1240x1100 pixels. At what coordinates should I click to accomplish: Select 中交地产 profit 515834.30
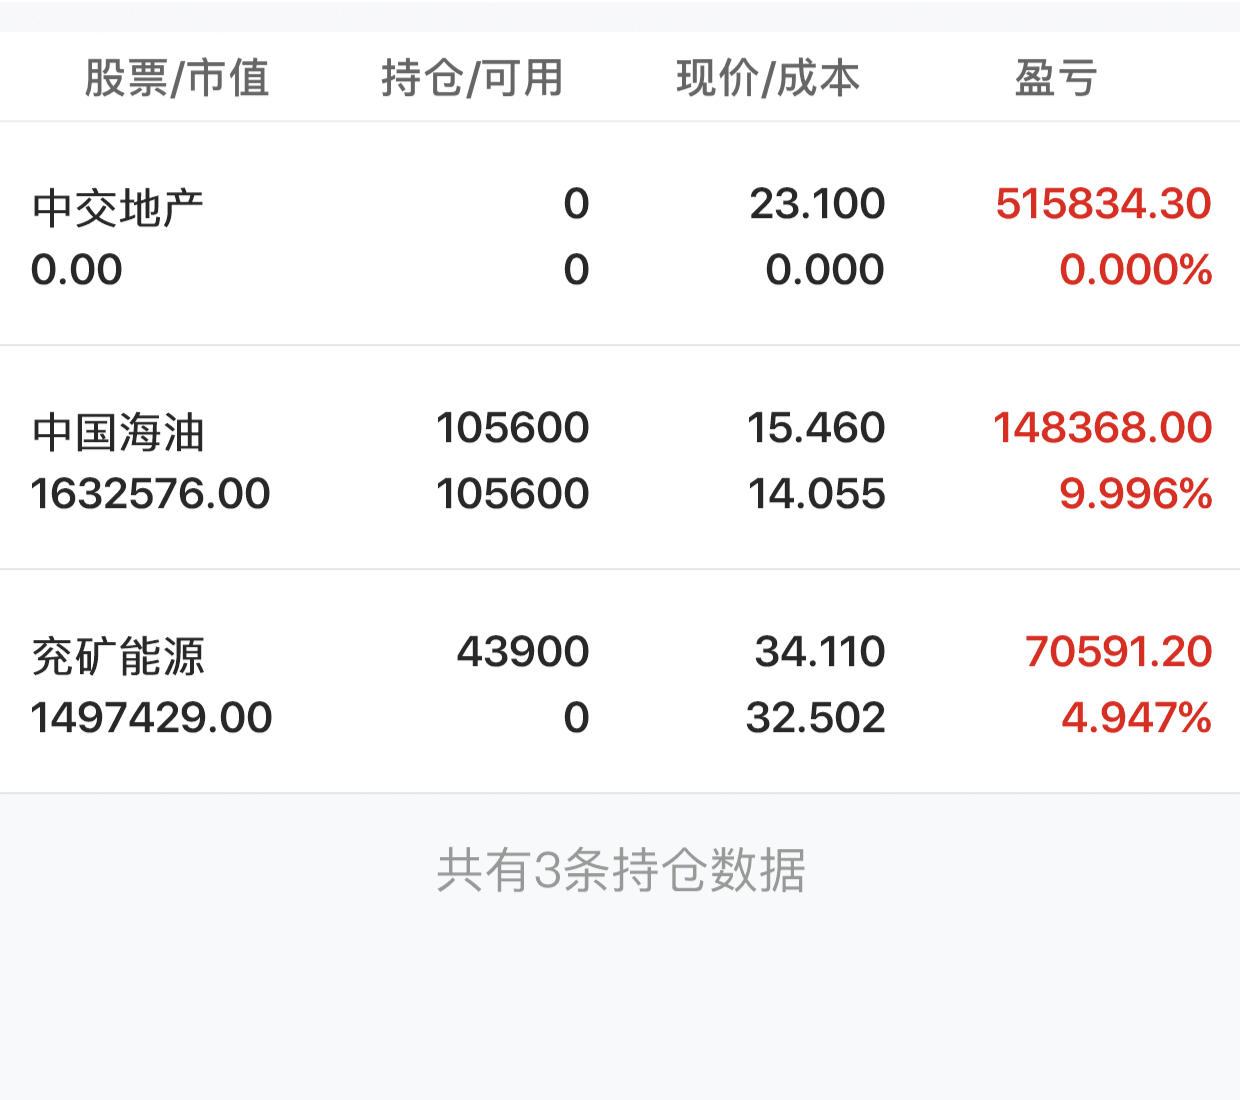coord(1103,204)
